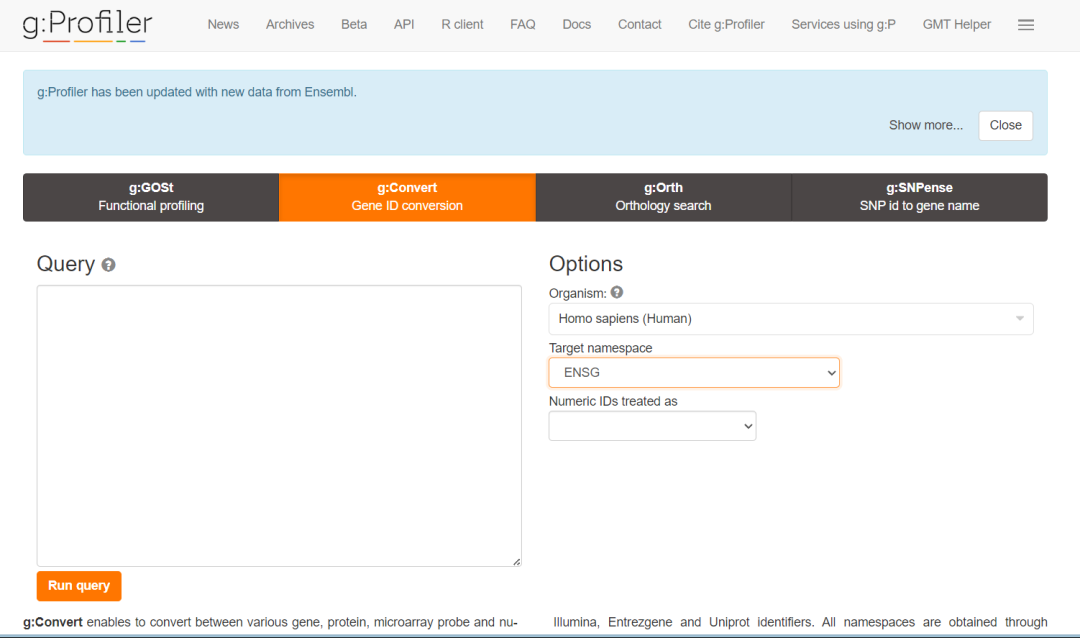The height and width of the screenshot is (638, 1080).
Task: Switch to the g:Orth Orthology search tab
Action: (663, 197)
